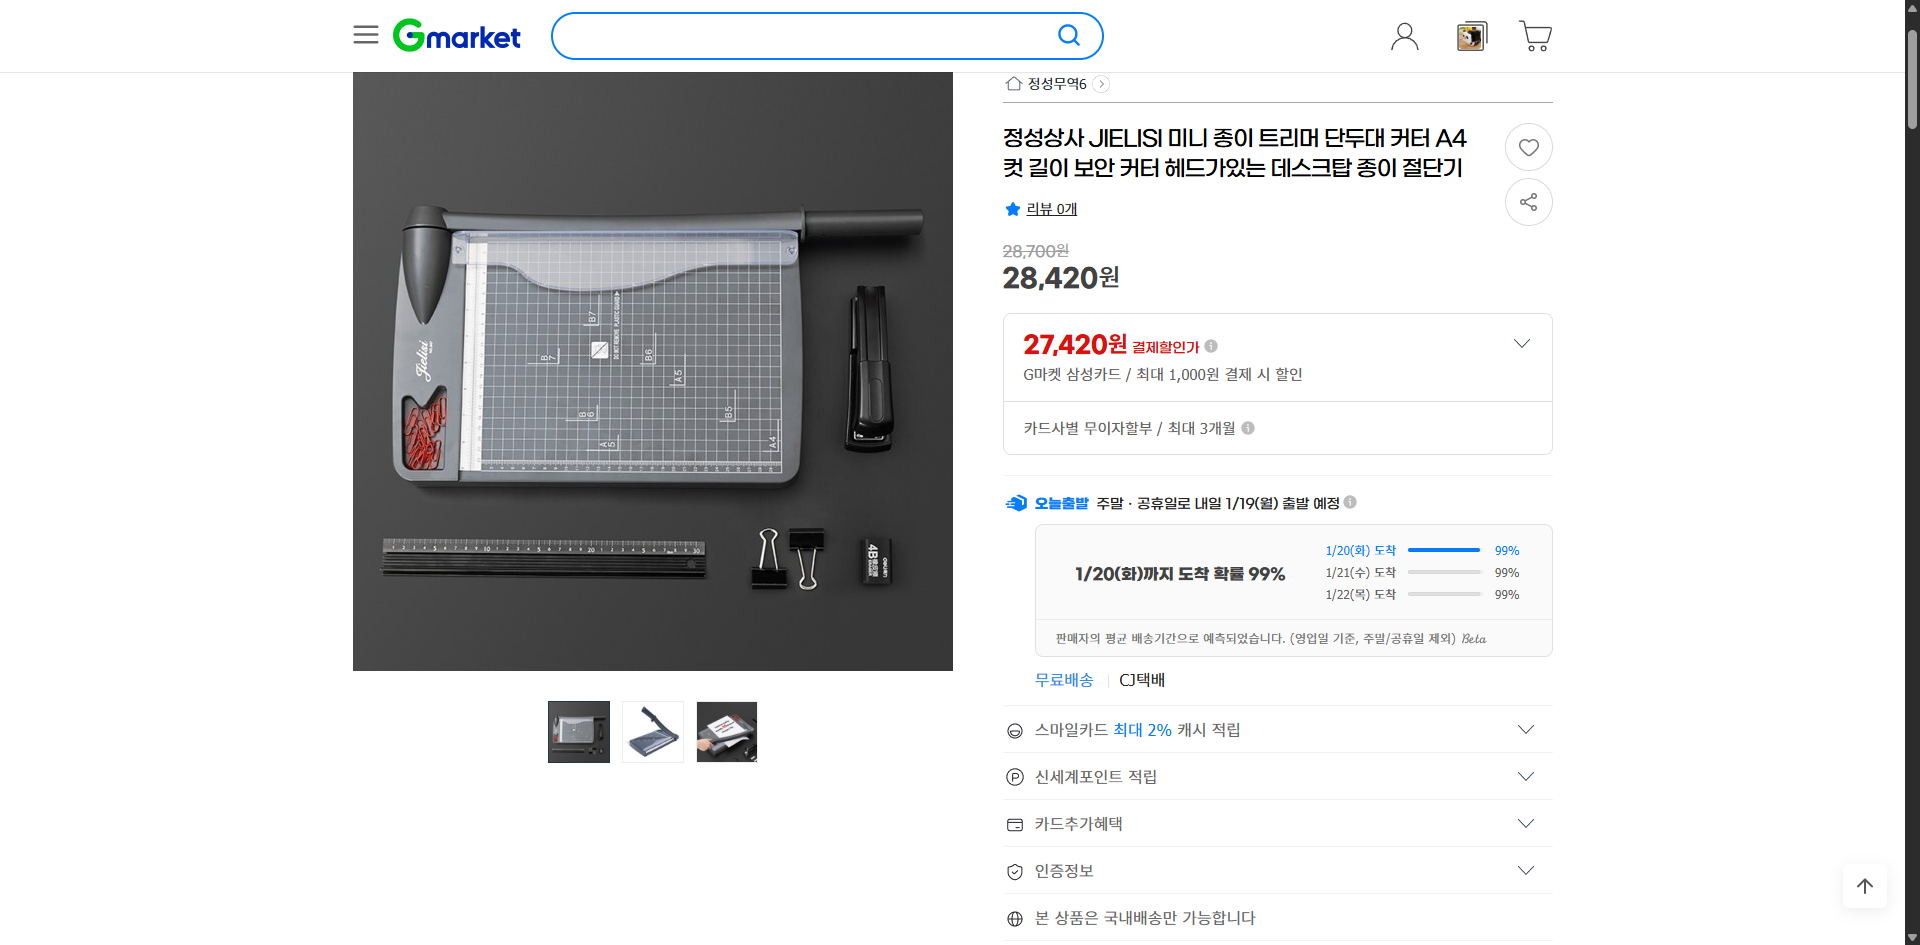Open the 리뷰 0개 reviews link
The height and width of the screenshot is (945, 1920).
(x=1049, y=209)
